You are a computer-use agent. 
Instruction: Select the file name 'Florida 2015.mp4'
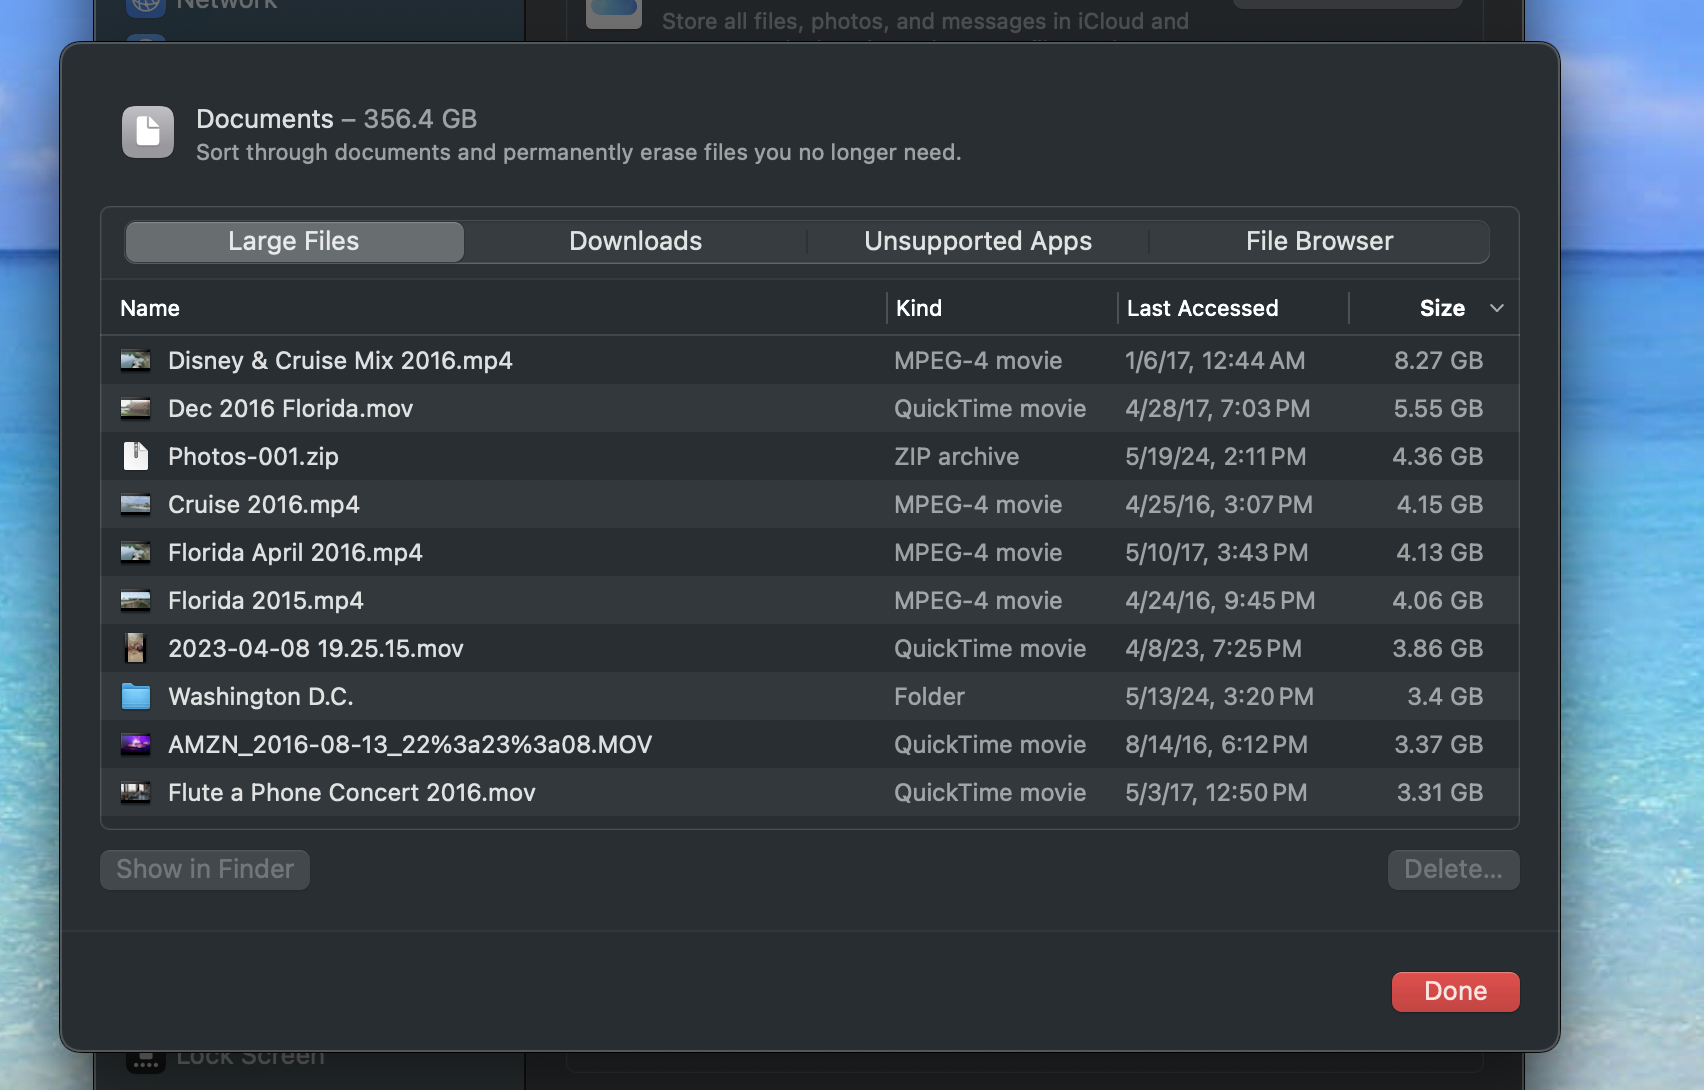click(x=266, y=600)
